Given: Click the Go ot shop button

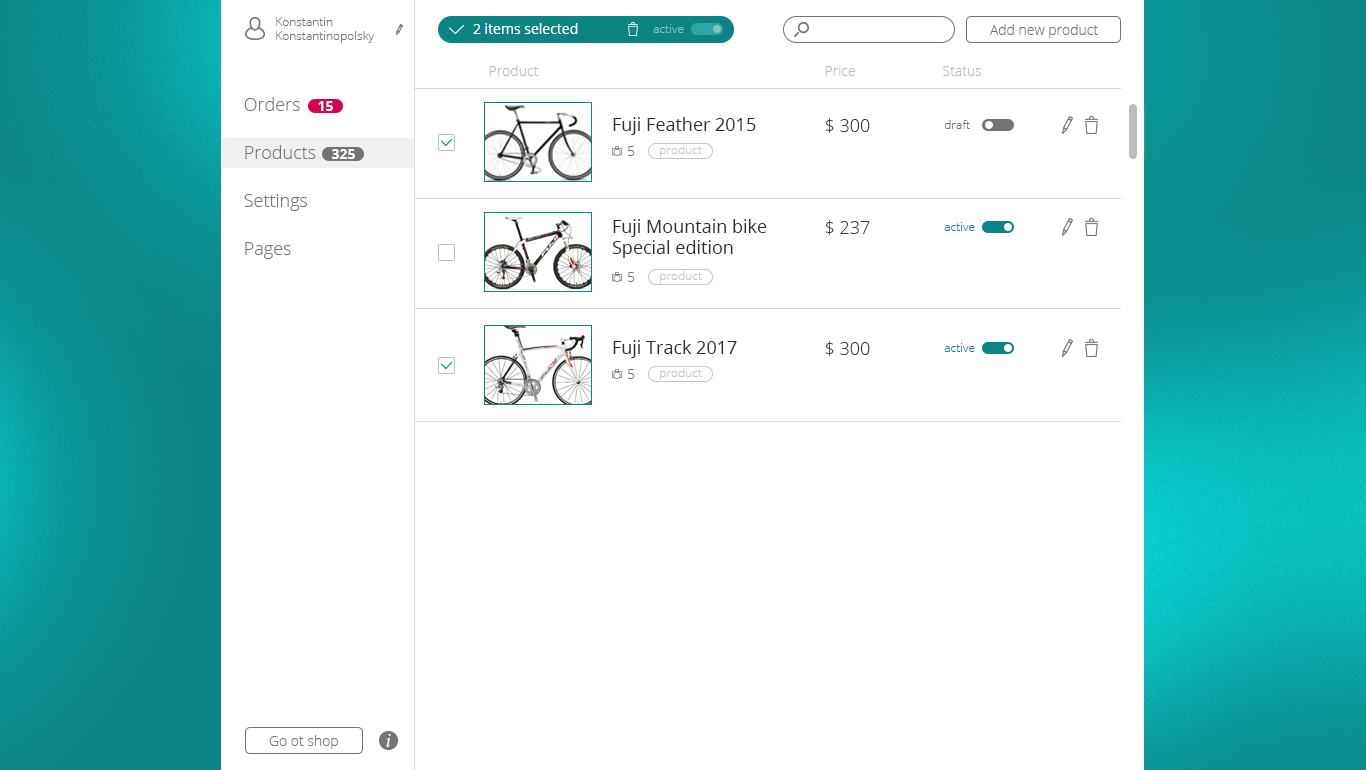Looking at the screenshot, I should pos(304,741).
